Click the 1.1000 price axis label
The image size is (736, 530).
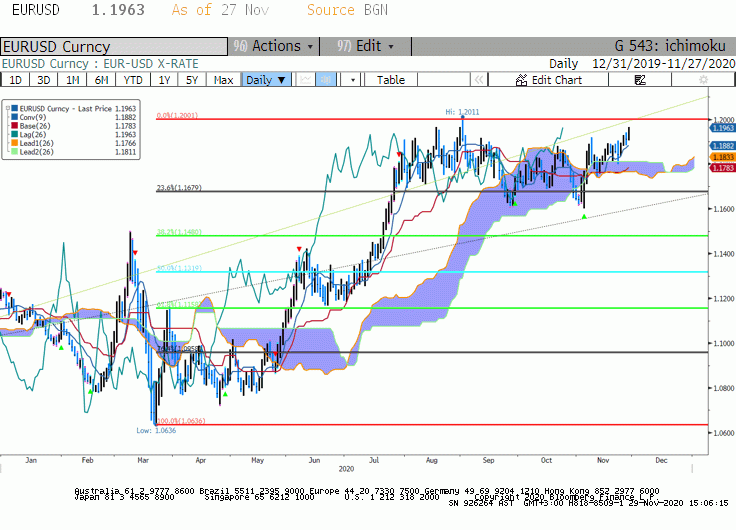pos(723,343)
